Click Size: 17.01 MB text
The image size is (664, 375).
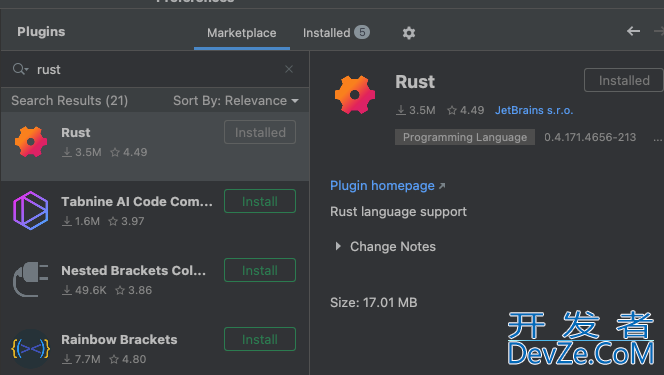coord(374,303)
